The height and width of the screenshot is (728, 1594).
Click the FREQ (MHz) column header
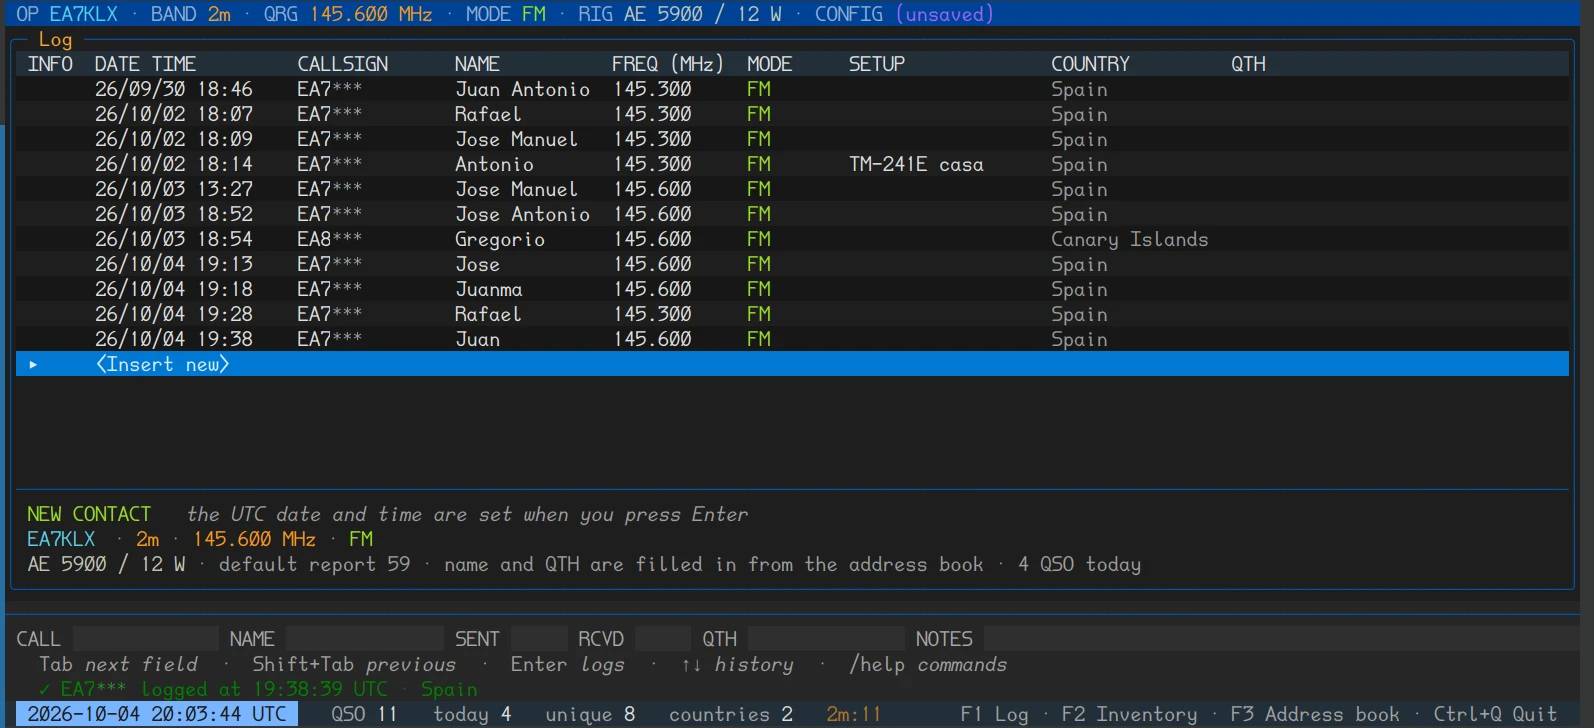pyautogui.click(x=667, y=64)
